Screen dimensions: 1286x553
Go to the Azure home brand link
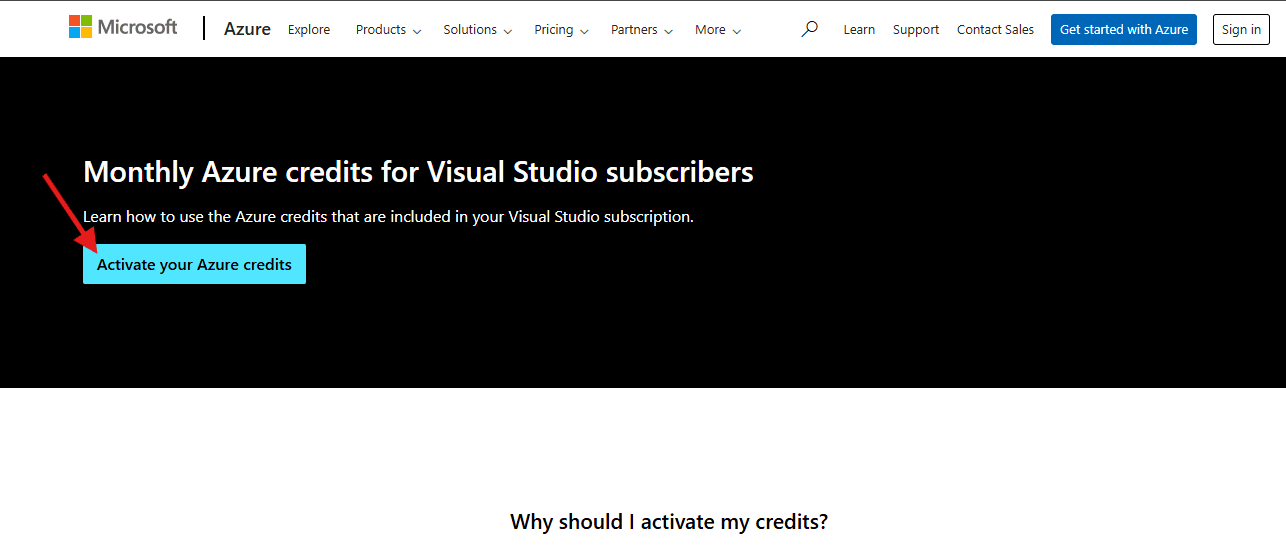[x=247, y=29]
